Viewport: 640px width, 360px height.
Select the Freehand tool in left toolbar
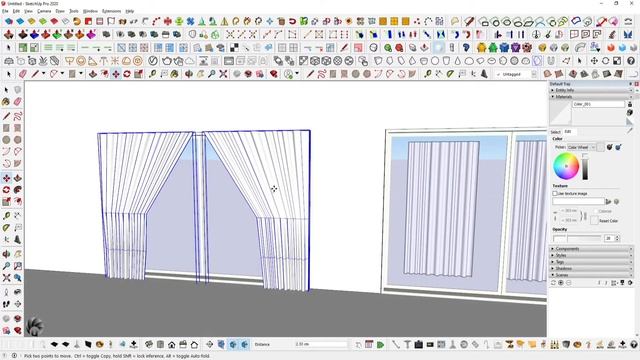click(18, 116)
